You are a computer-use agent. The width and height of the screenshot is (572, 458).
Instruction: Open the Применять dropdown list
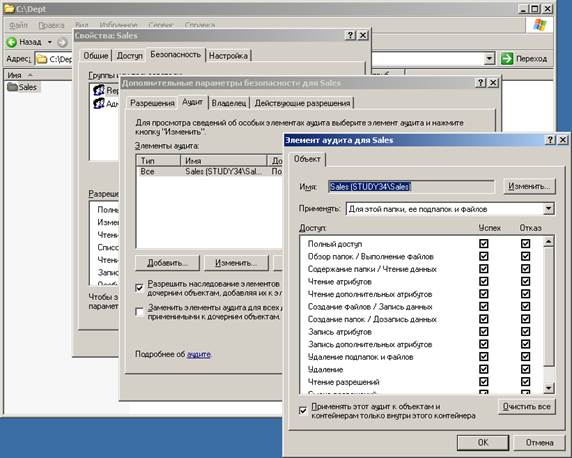[548, 209]
